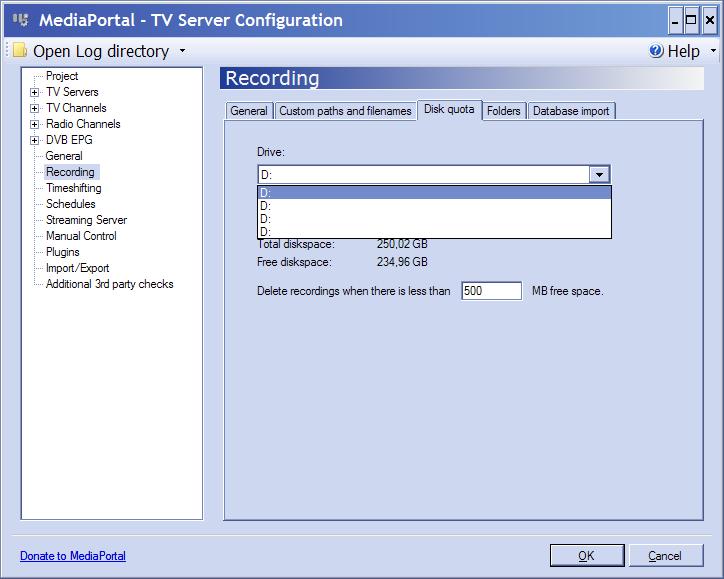Screen dimensions: 724x579
Task: Select Timeshifting in the settings tree
Action: [73, 188]
